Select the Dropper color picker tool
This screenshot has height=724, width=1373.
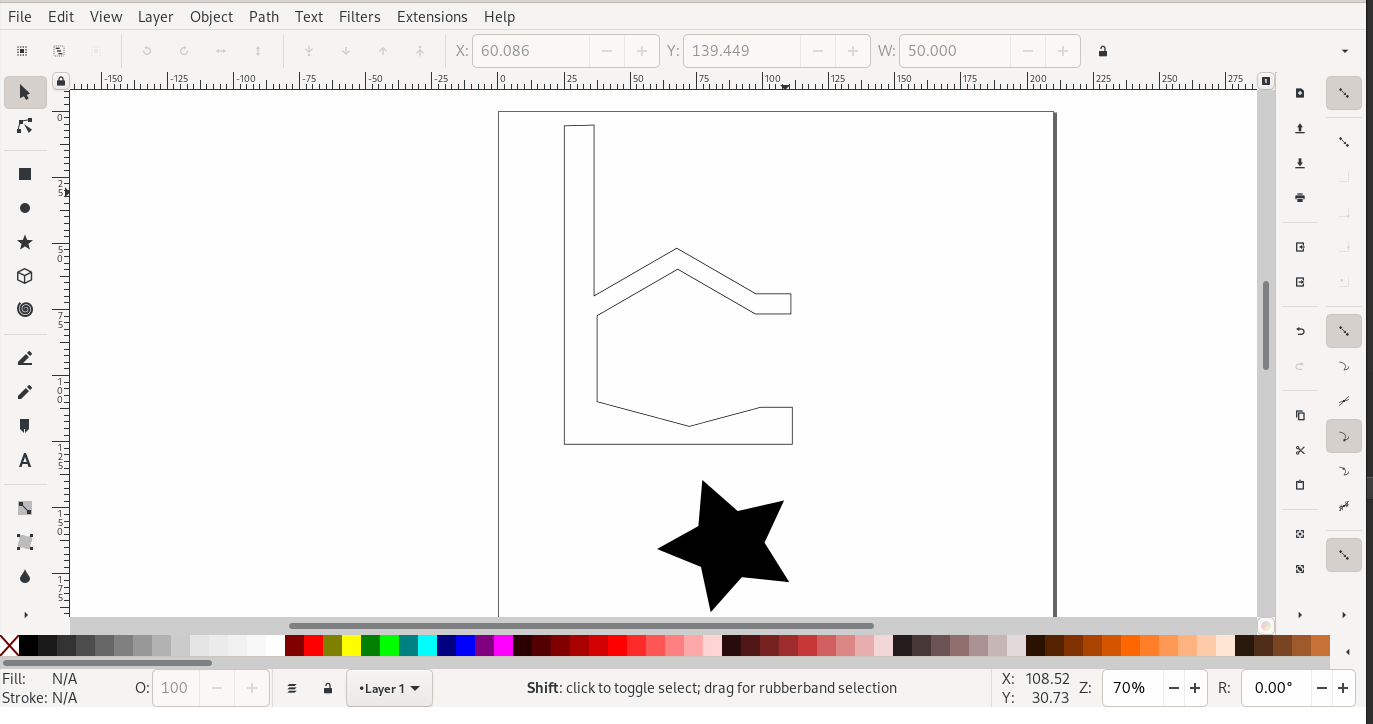click(x=25, y=576)
